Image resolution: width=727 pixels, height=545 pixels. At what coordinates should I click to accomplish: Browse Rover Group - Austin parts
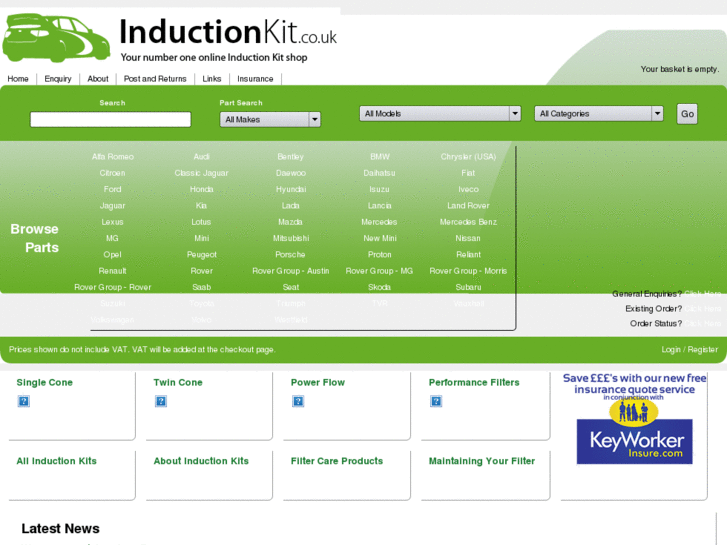click(291, 271)
